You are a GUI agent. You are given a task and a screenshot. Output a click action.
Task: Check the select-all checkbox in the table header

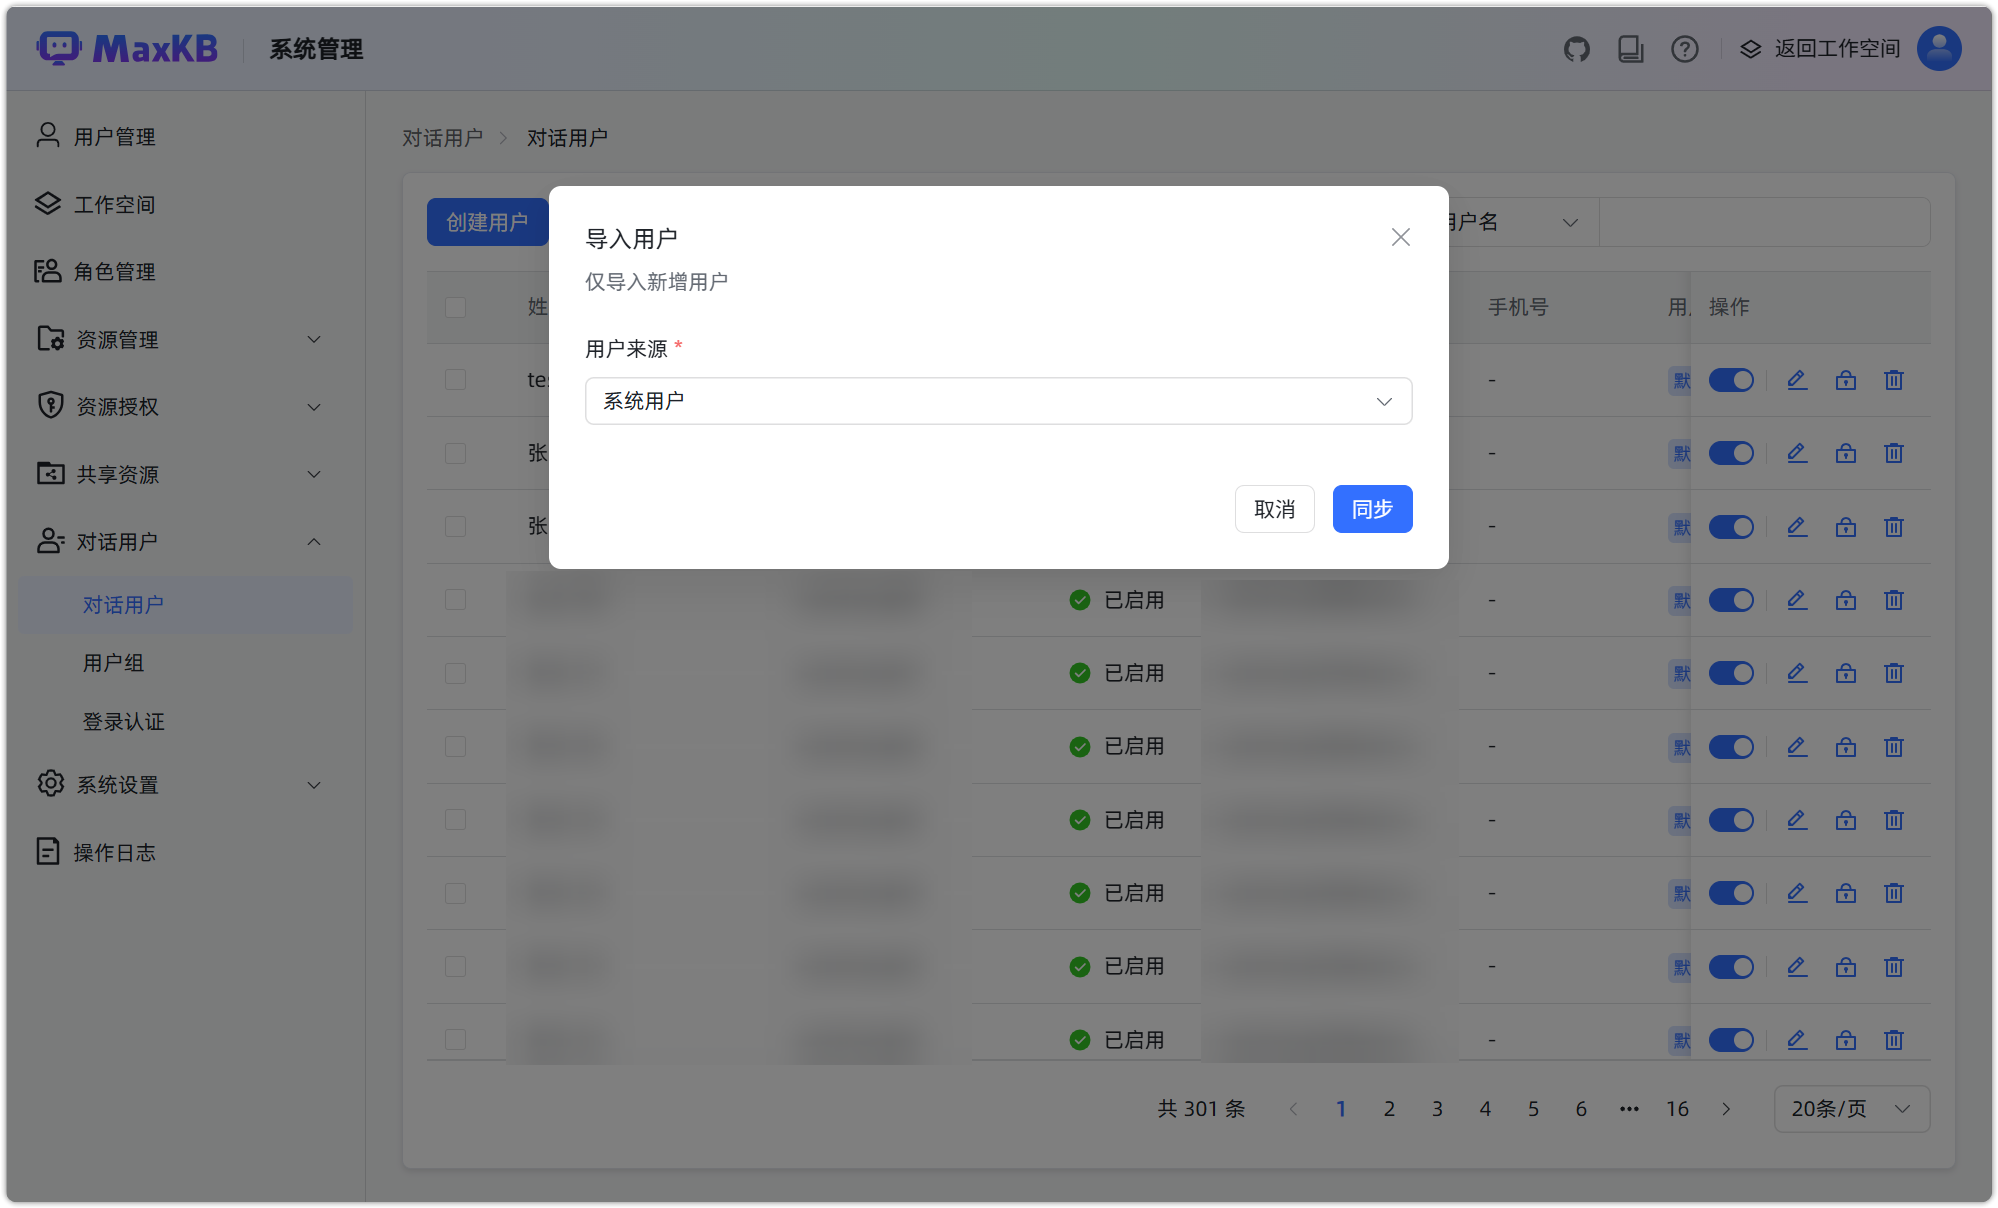coord(455,307)
